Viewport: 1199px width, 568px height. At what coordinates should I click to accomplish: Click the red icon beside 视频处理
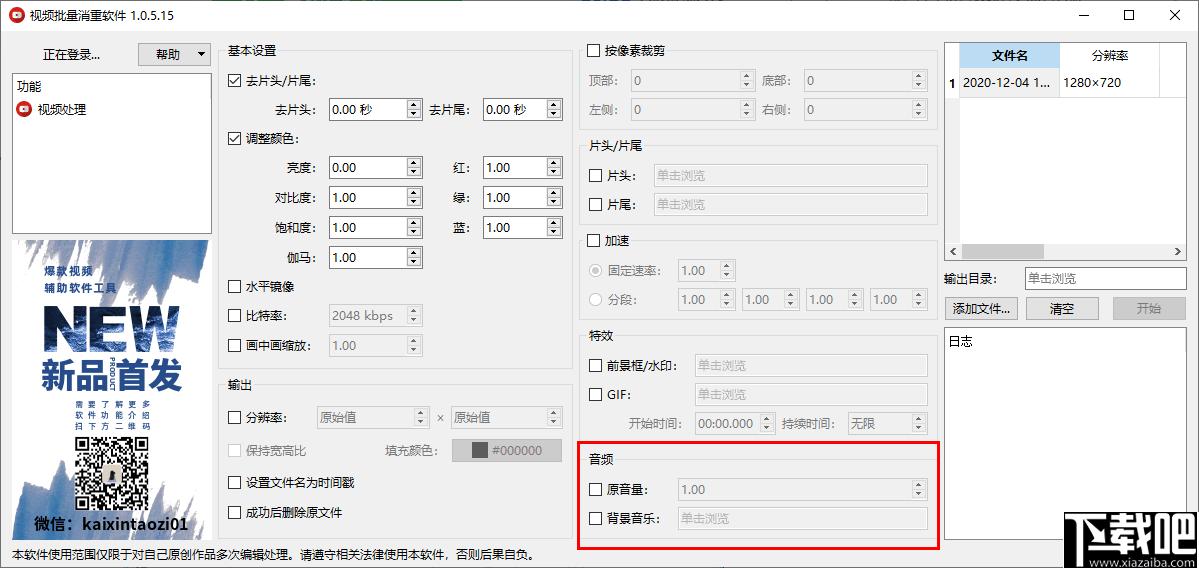click(24, 109)
